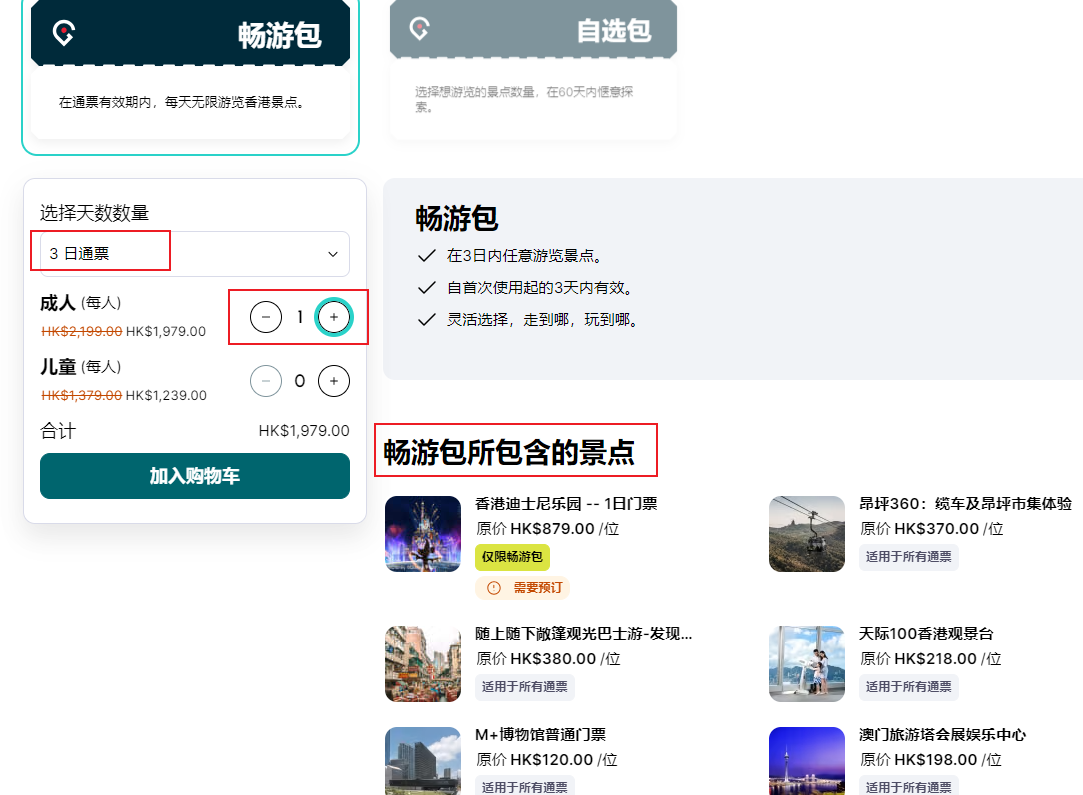The height and width of the screenshot is (795, 1083).
Task: Click the 加入购物车 button
Action: [195, 476]
